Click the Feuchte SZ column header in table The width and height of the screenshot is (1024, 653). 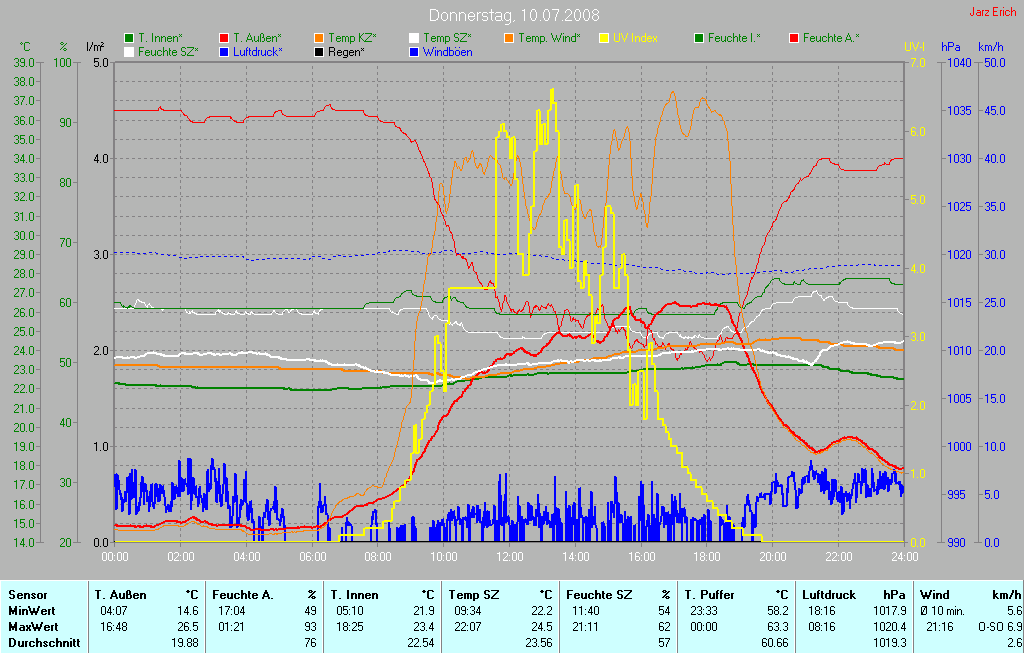click(599, 595)
